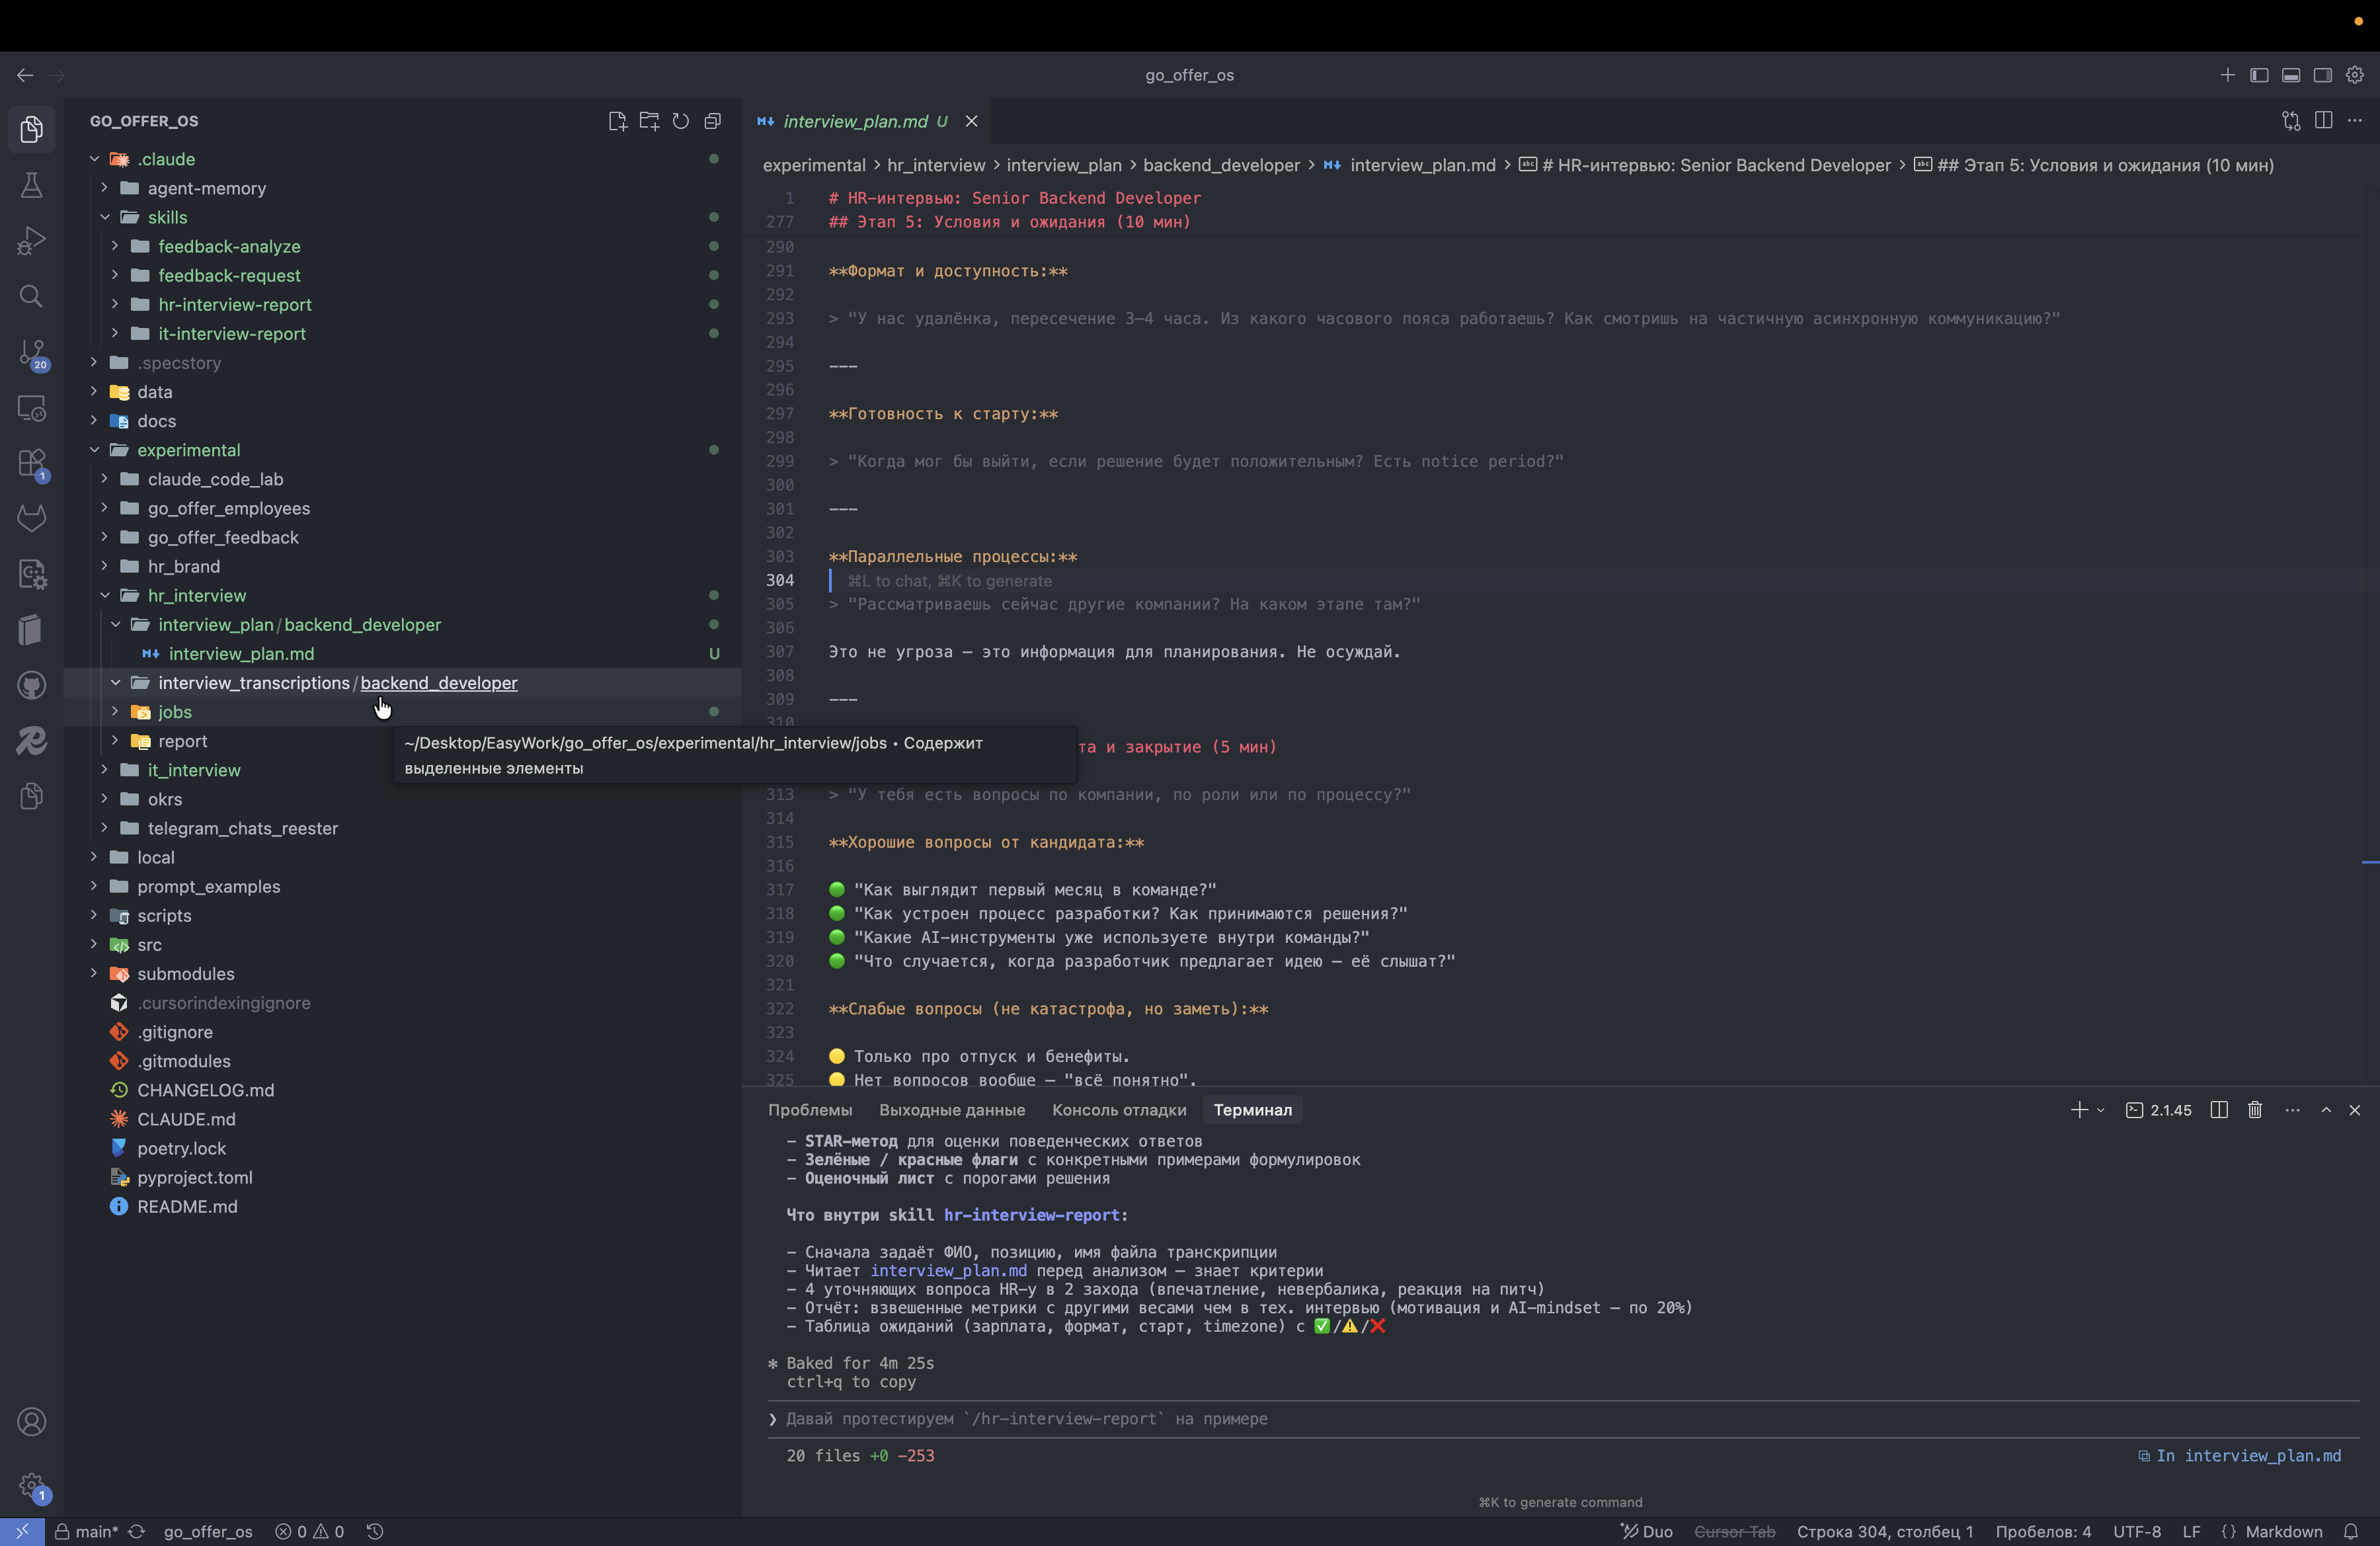This screenshot has width=2380, height=1546.
Task: Switch to Консоль отладки tab
Action: coord(1119,1110)
